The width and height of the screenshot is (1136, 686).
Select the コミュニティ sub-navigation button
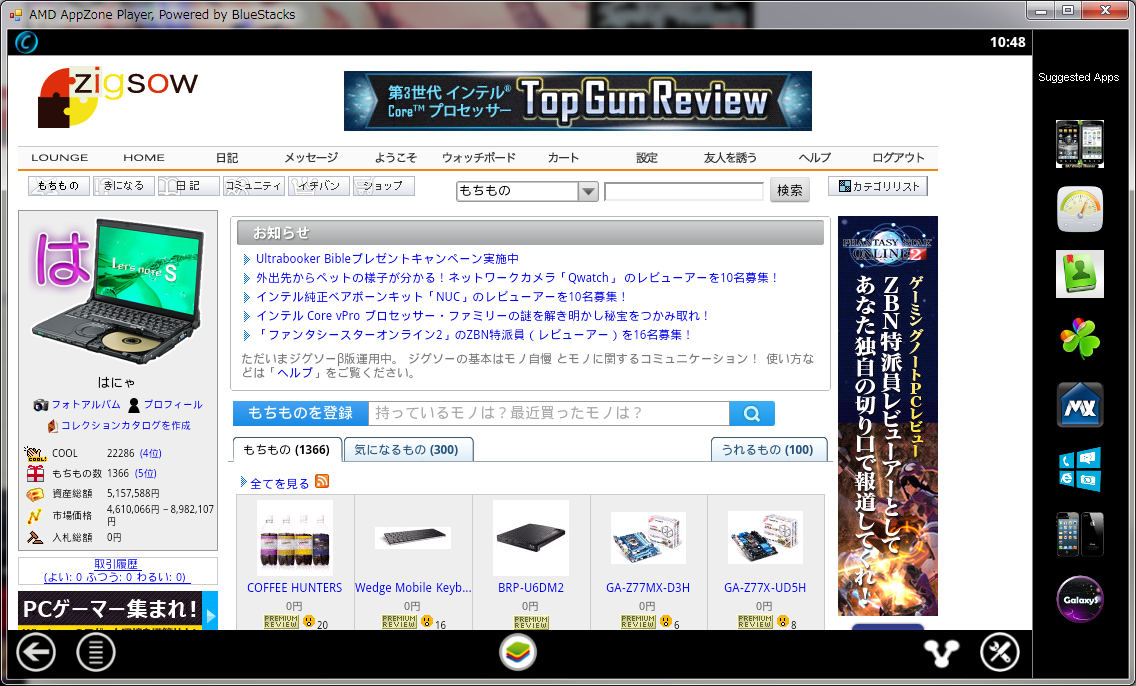point(254,185)
